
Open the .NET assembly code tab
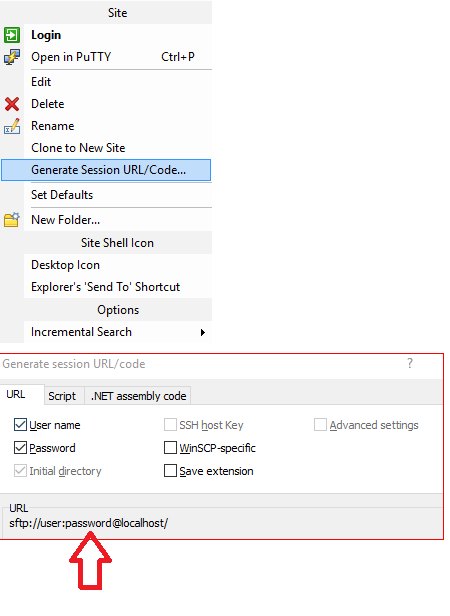(138, 396)
